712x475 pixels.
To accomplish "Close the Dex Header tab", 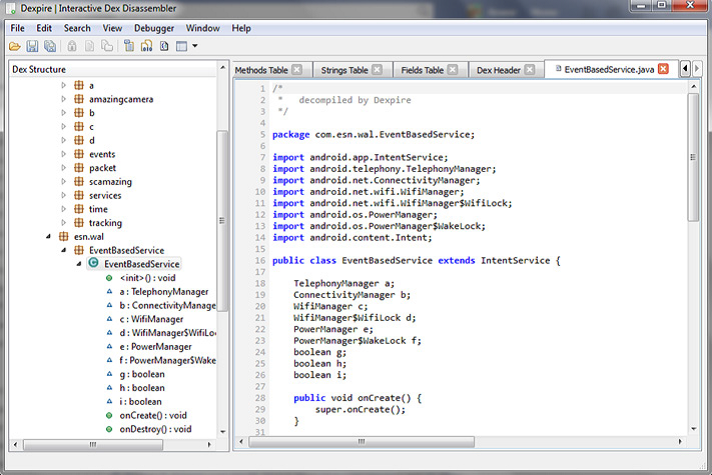I will click(529, 69).
